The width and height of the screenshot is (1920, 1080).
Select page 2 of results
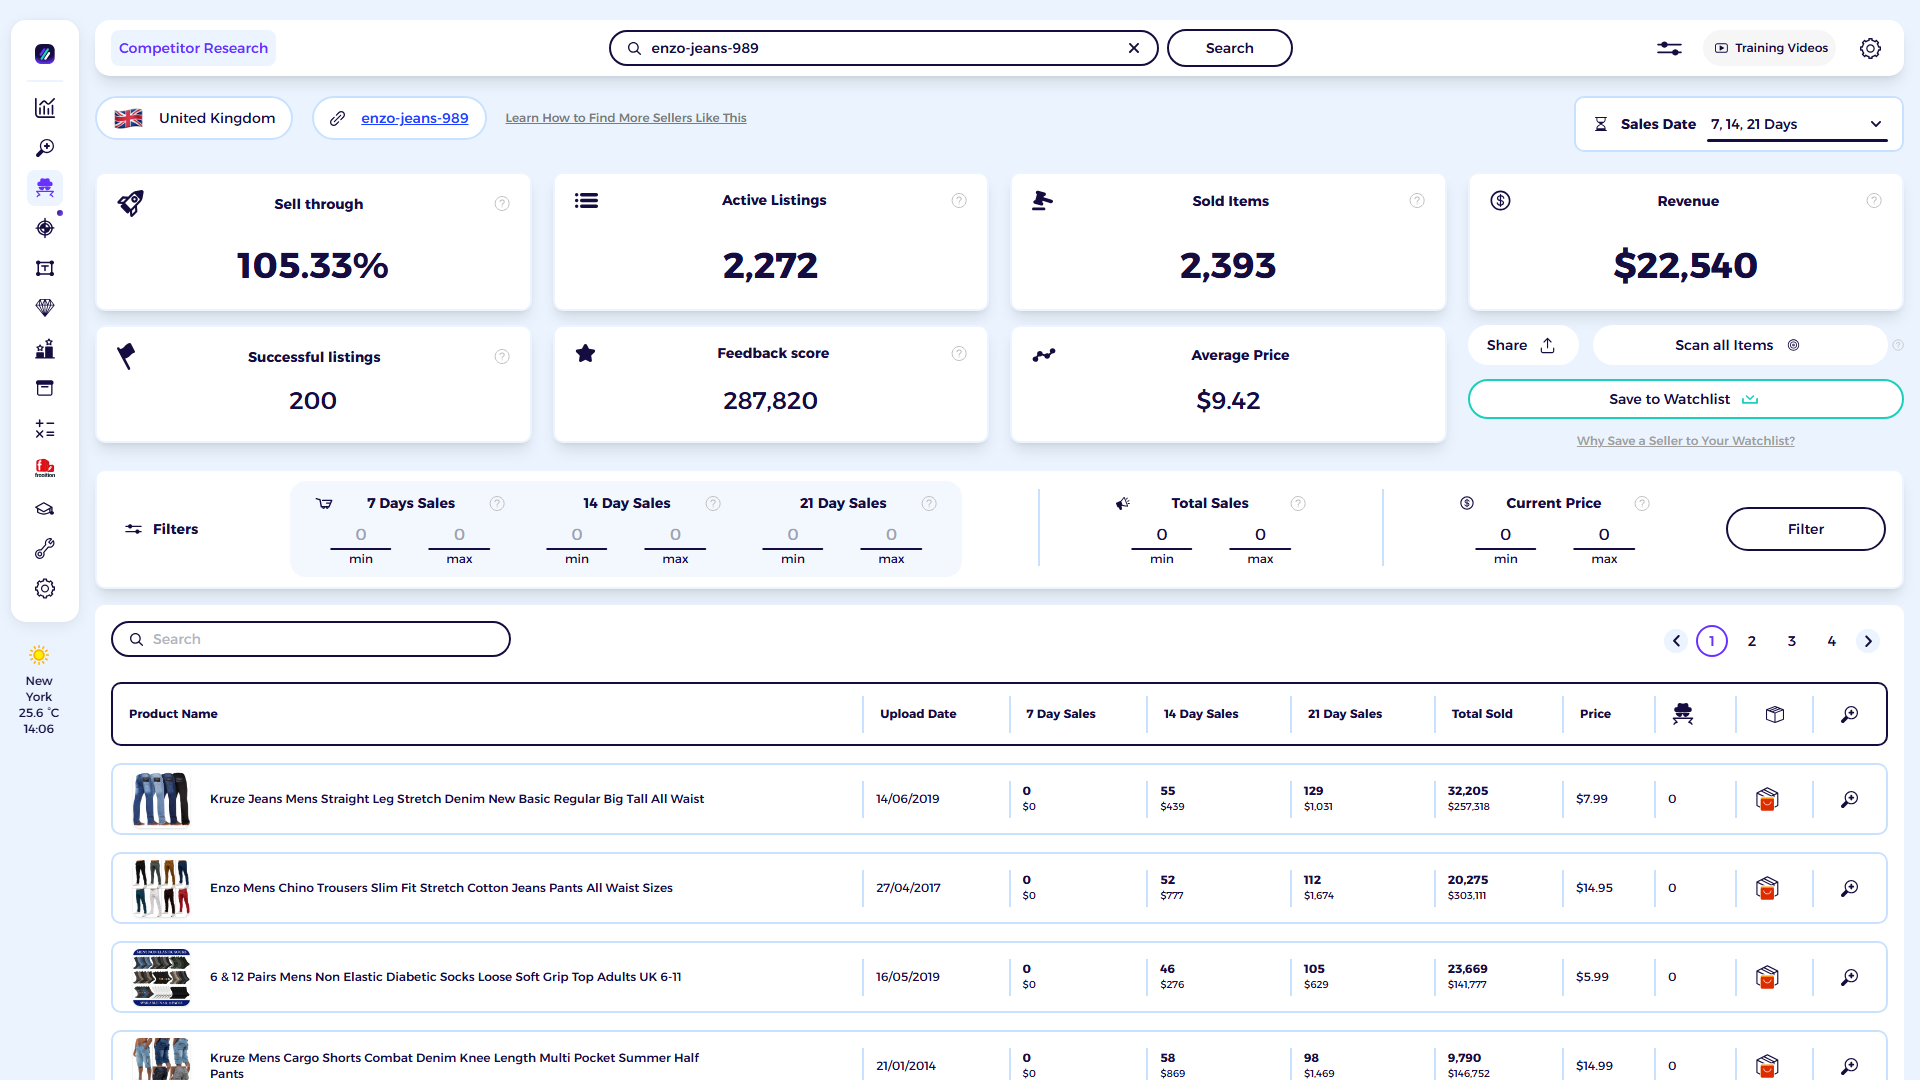1752,641
